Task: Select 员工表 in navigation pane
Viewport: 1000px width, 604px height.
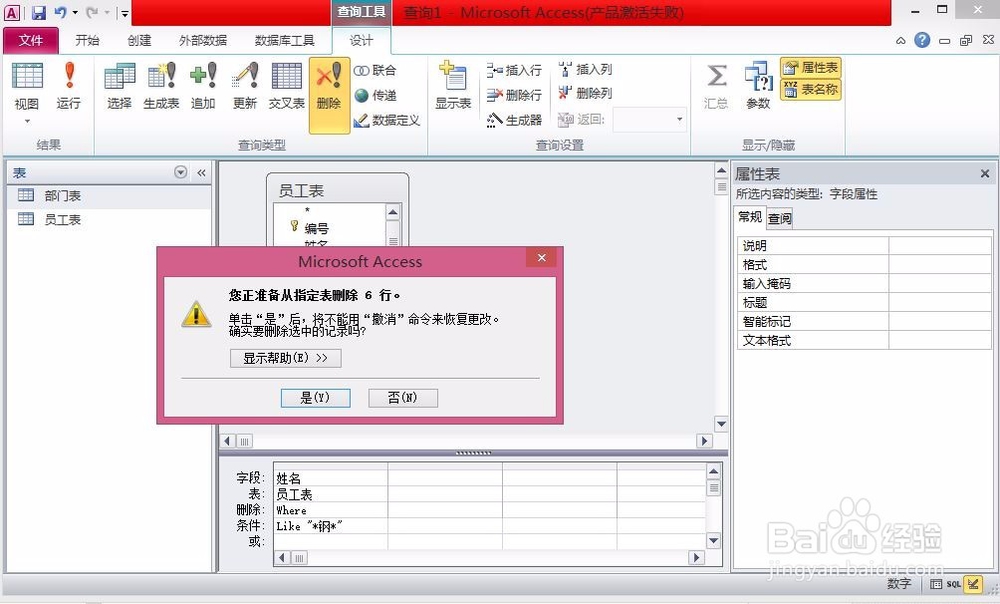Action: pos(108,219)
